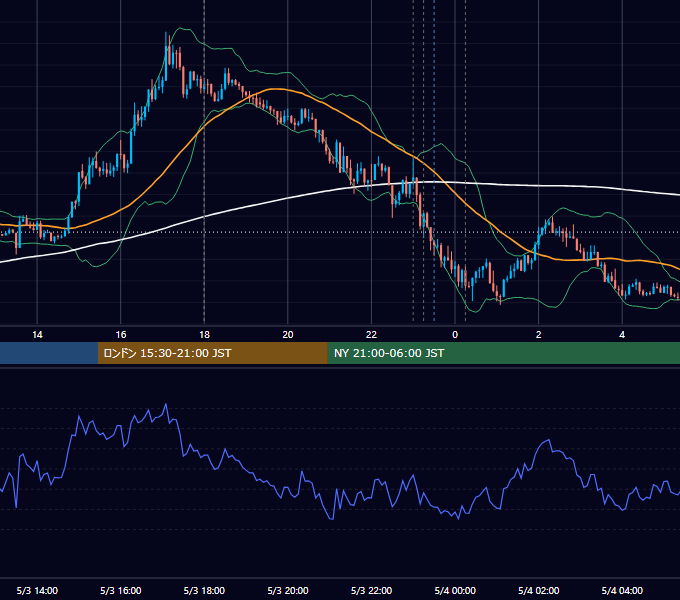The width and height of the screenshot is (680, 600).
Task: Click the 14 hour axis label
Action: (x=37, y=335)
